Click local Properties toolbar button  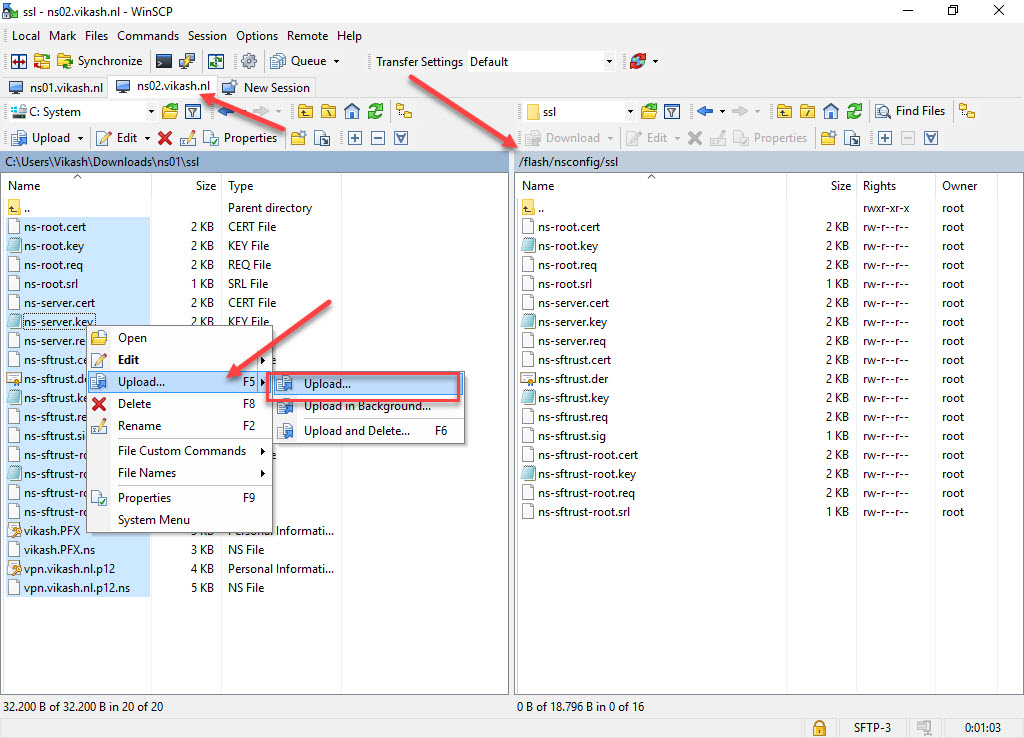pos(240,138)
